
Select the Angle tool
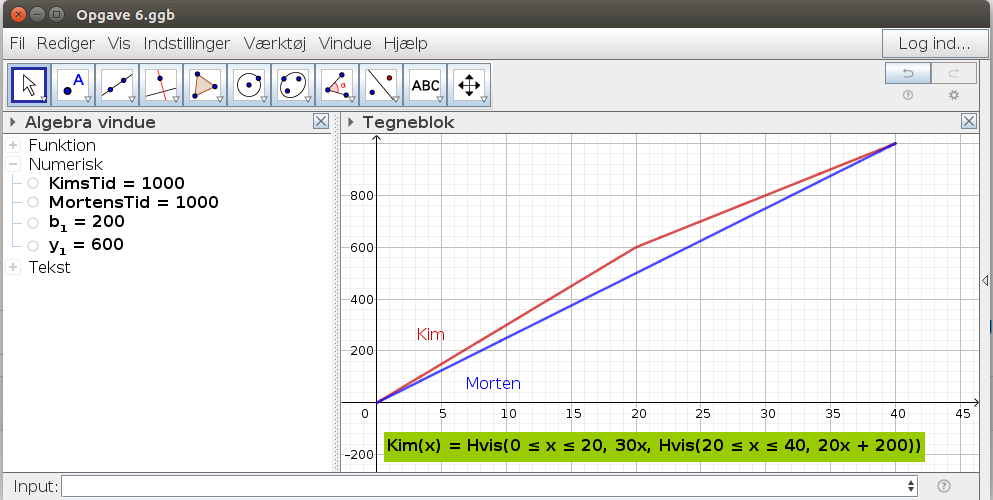click(x=337, y=85)
